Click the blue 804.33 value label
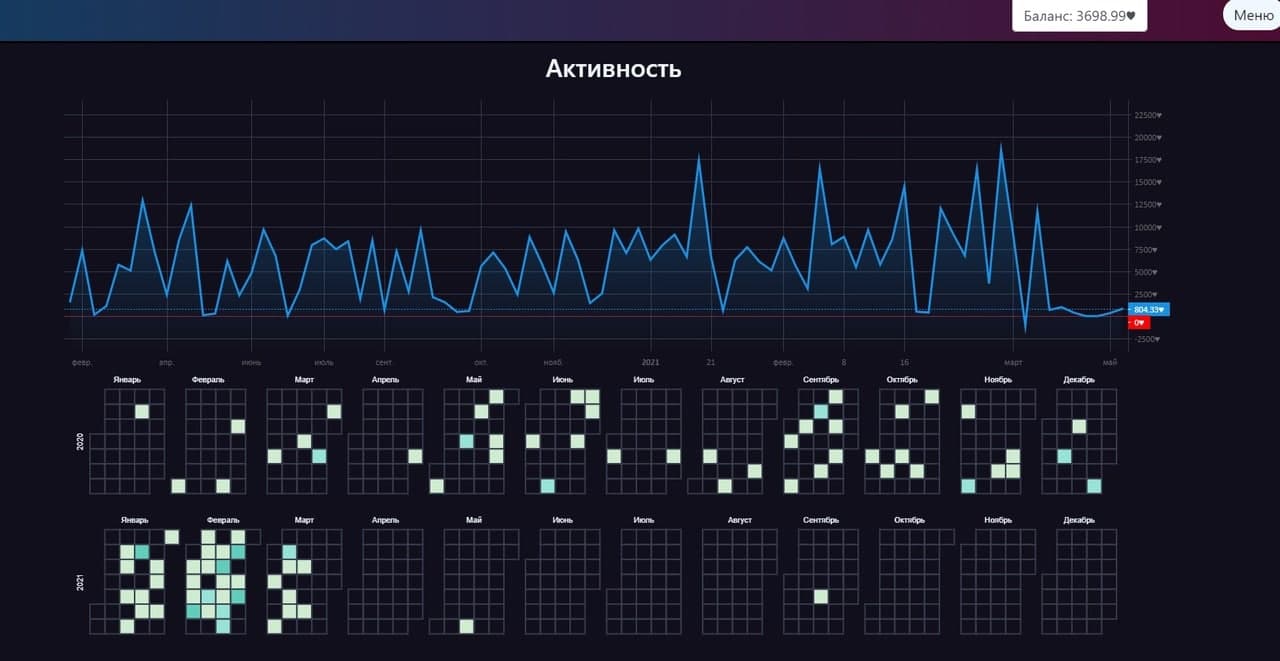Image resolution: width=1280 pixels, height=661 pixels. coord(1149,310)
